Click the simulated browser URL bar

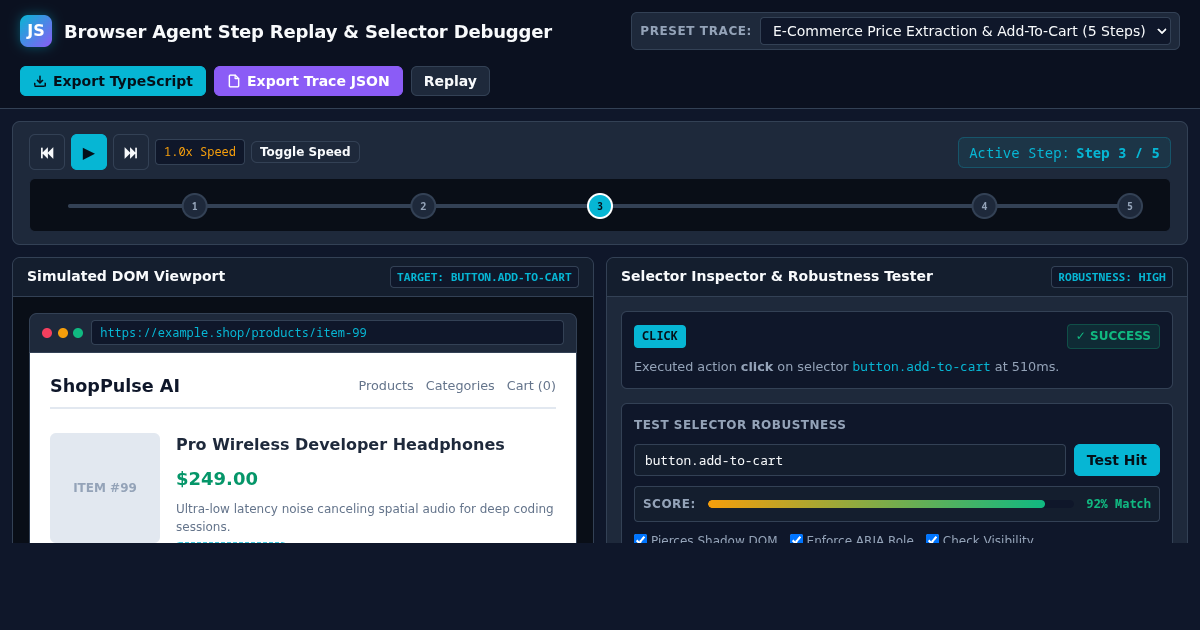click(x=327, y=333)
